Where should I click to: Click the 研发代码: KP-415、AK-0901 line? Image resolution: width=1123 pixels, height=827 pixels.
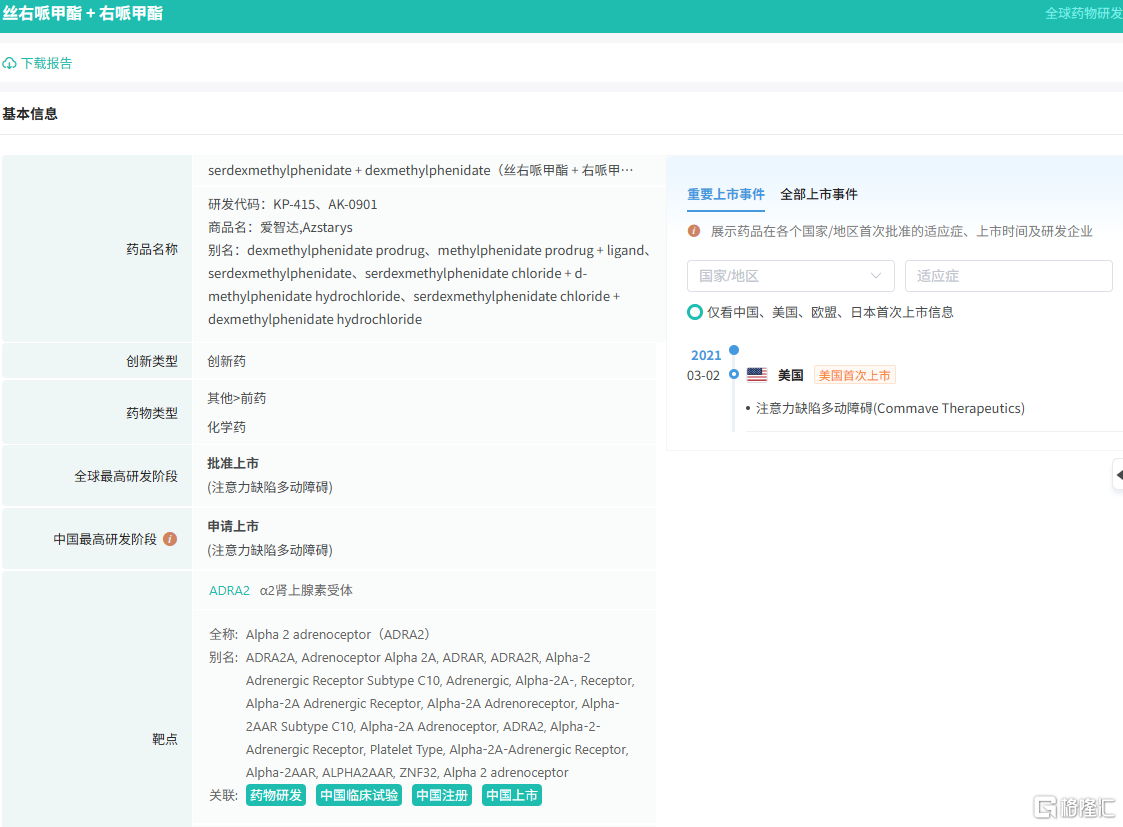click(x=292, y=205)
